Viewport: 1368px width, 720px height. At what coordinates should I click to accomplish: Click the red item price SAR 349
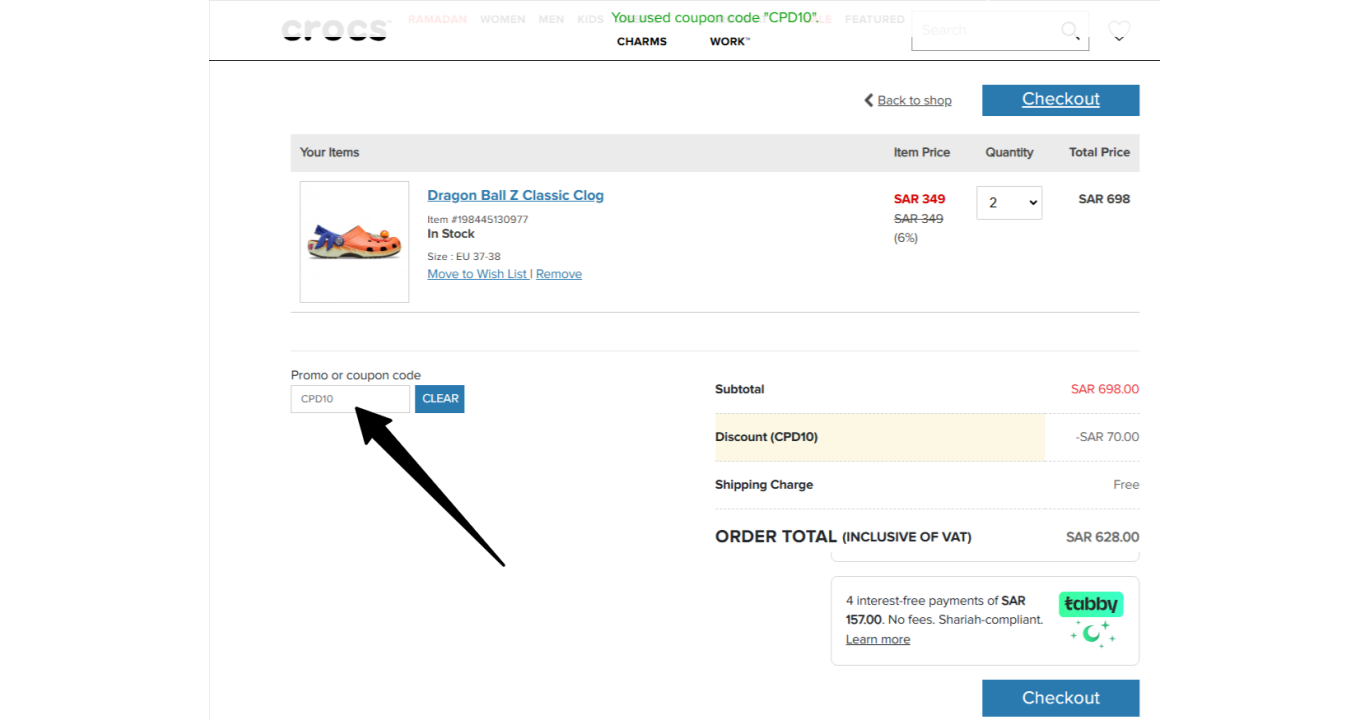[x=919, y=199]
